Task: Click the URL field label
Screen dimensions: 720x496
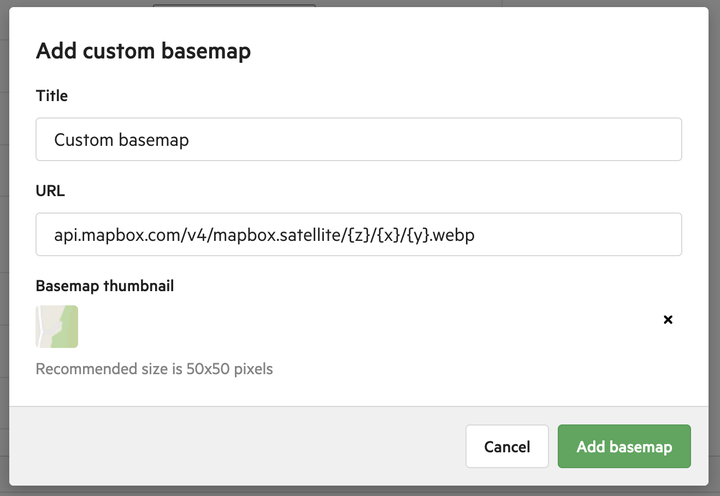Action: point(50,191)
